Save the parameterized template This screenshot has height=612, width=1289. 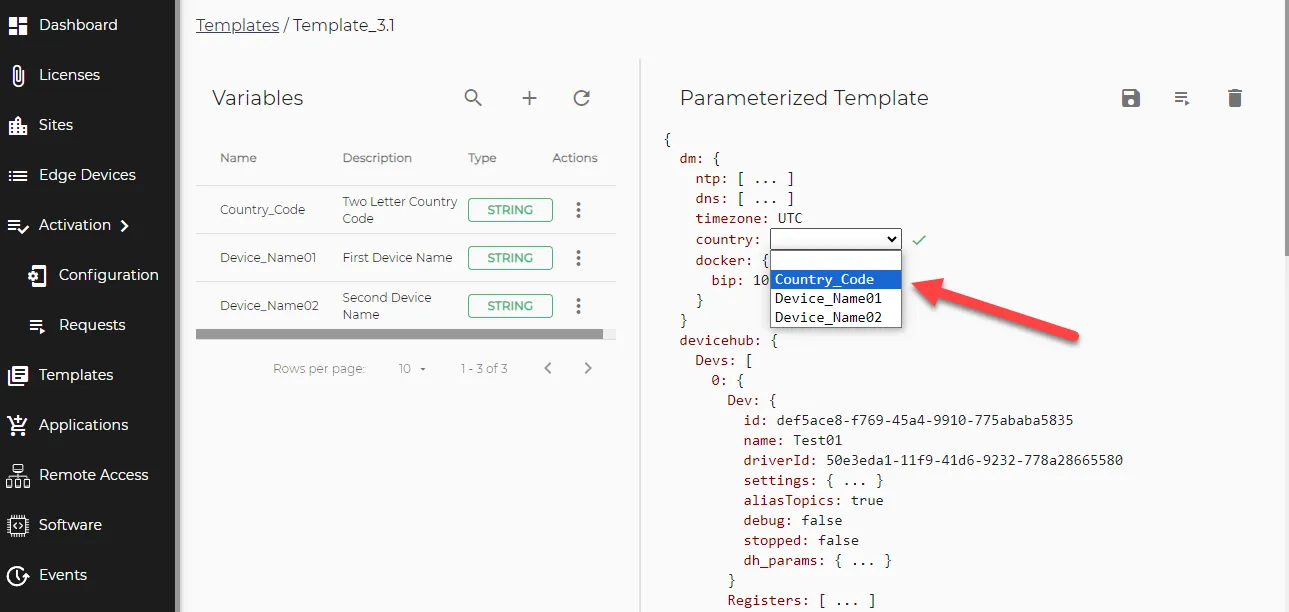(x=1131, y=98)
